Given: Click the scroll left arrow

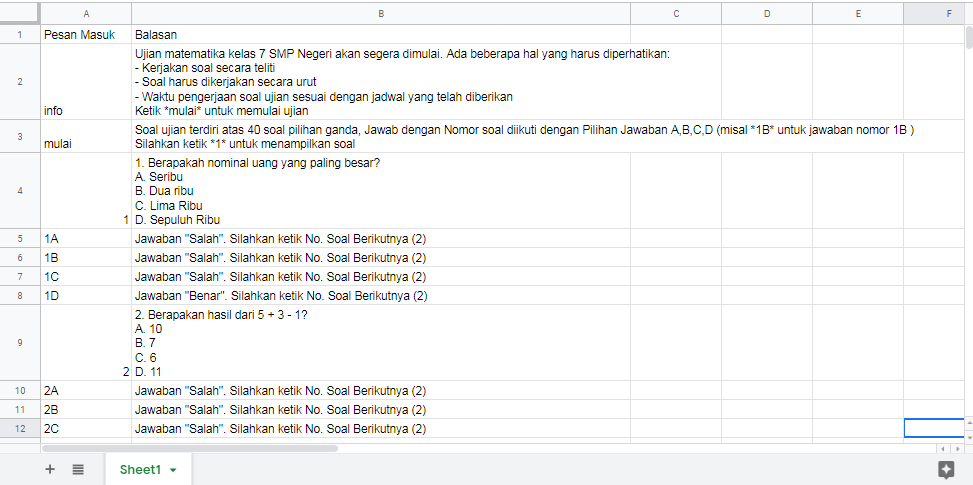Looking at the screenshot, I should pos(942,448).
